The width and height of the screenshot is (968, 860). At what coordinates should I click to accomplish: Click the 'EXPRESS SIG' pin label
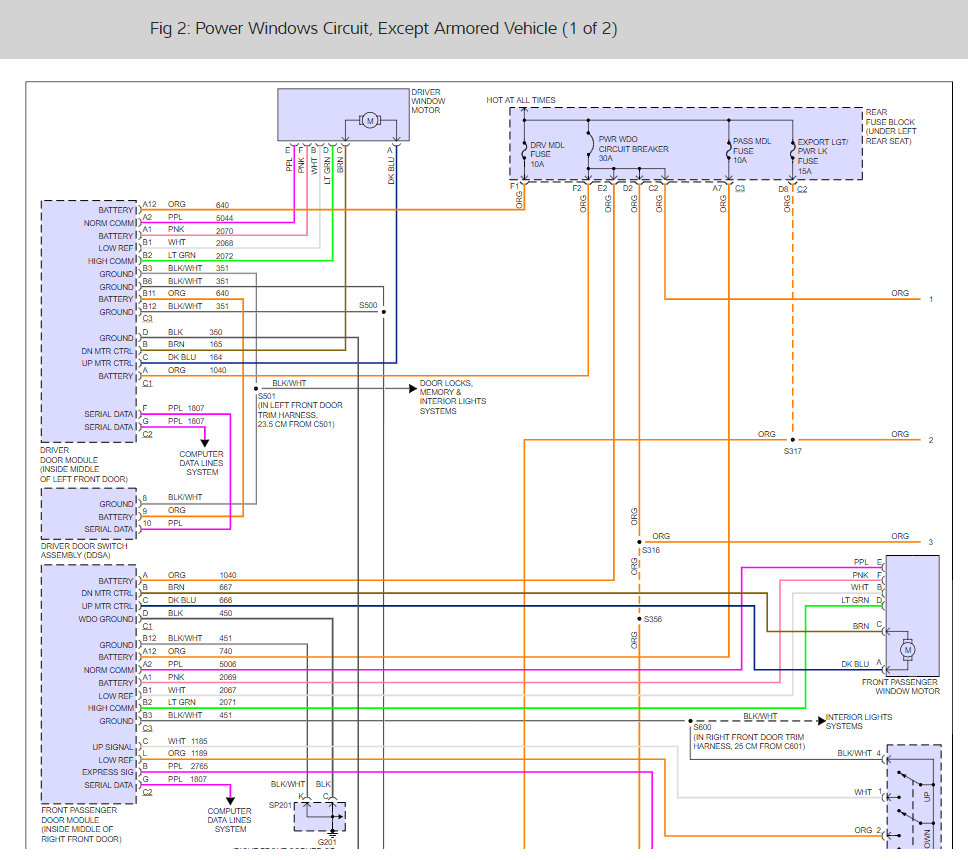(x=108, y=772)
